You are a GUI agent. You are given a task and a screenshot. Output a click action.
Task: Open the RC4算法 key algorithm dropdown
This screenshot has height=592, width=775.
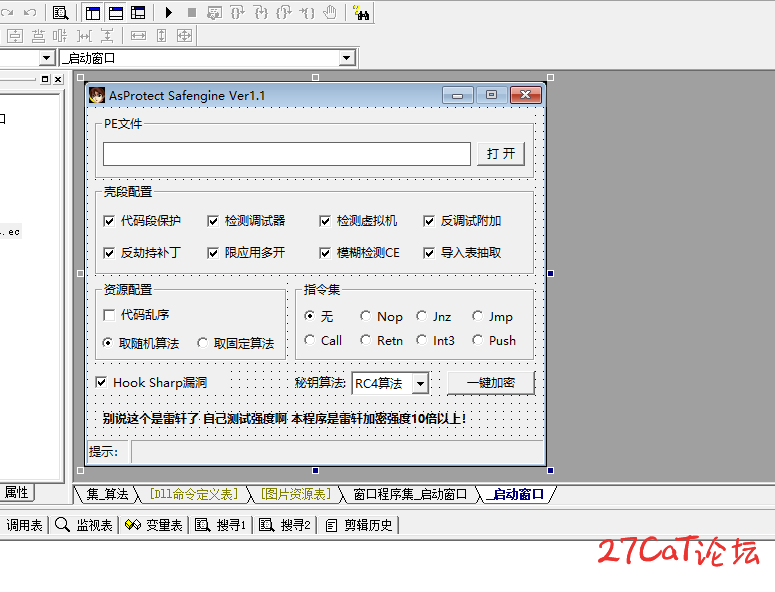(x=420, y=383)
